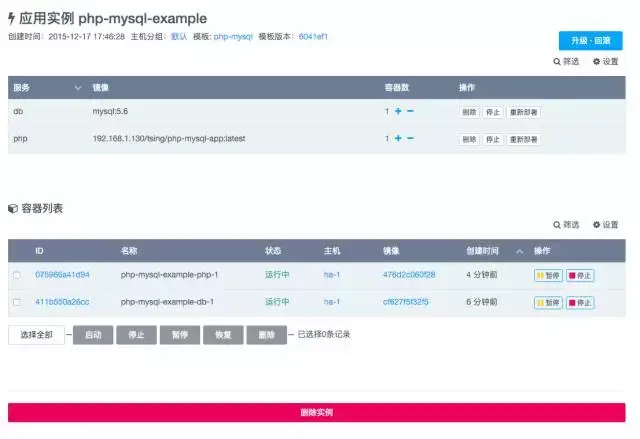The width and height of the screenshot is (640, 439).
Task: Open the php-mysql template link
Action: (233, 37)
